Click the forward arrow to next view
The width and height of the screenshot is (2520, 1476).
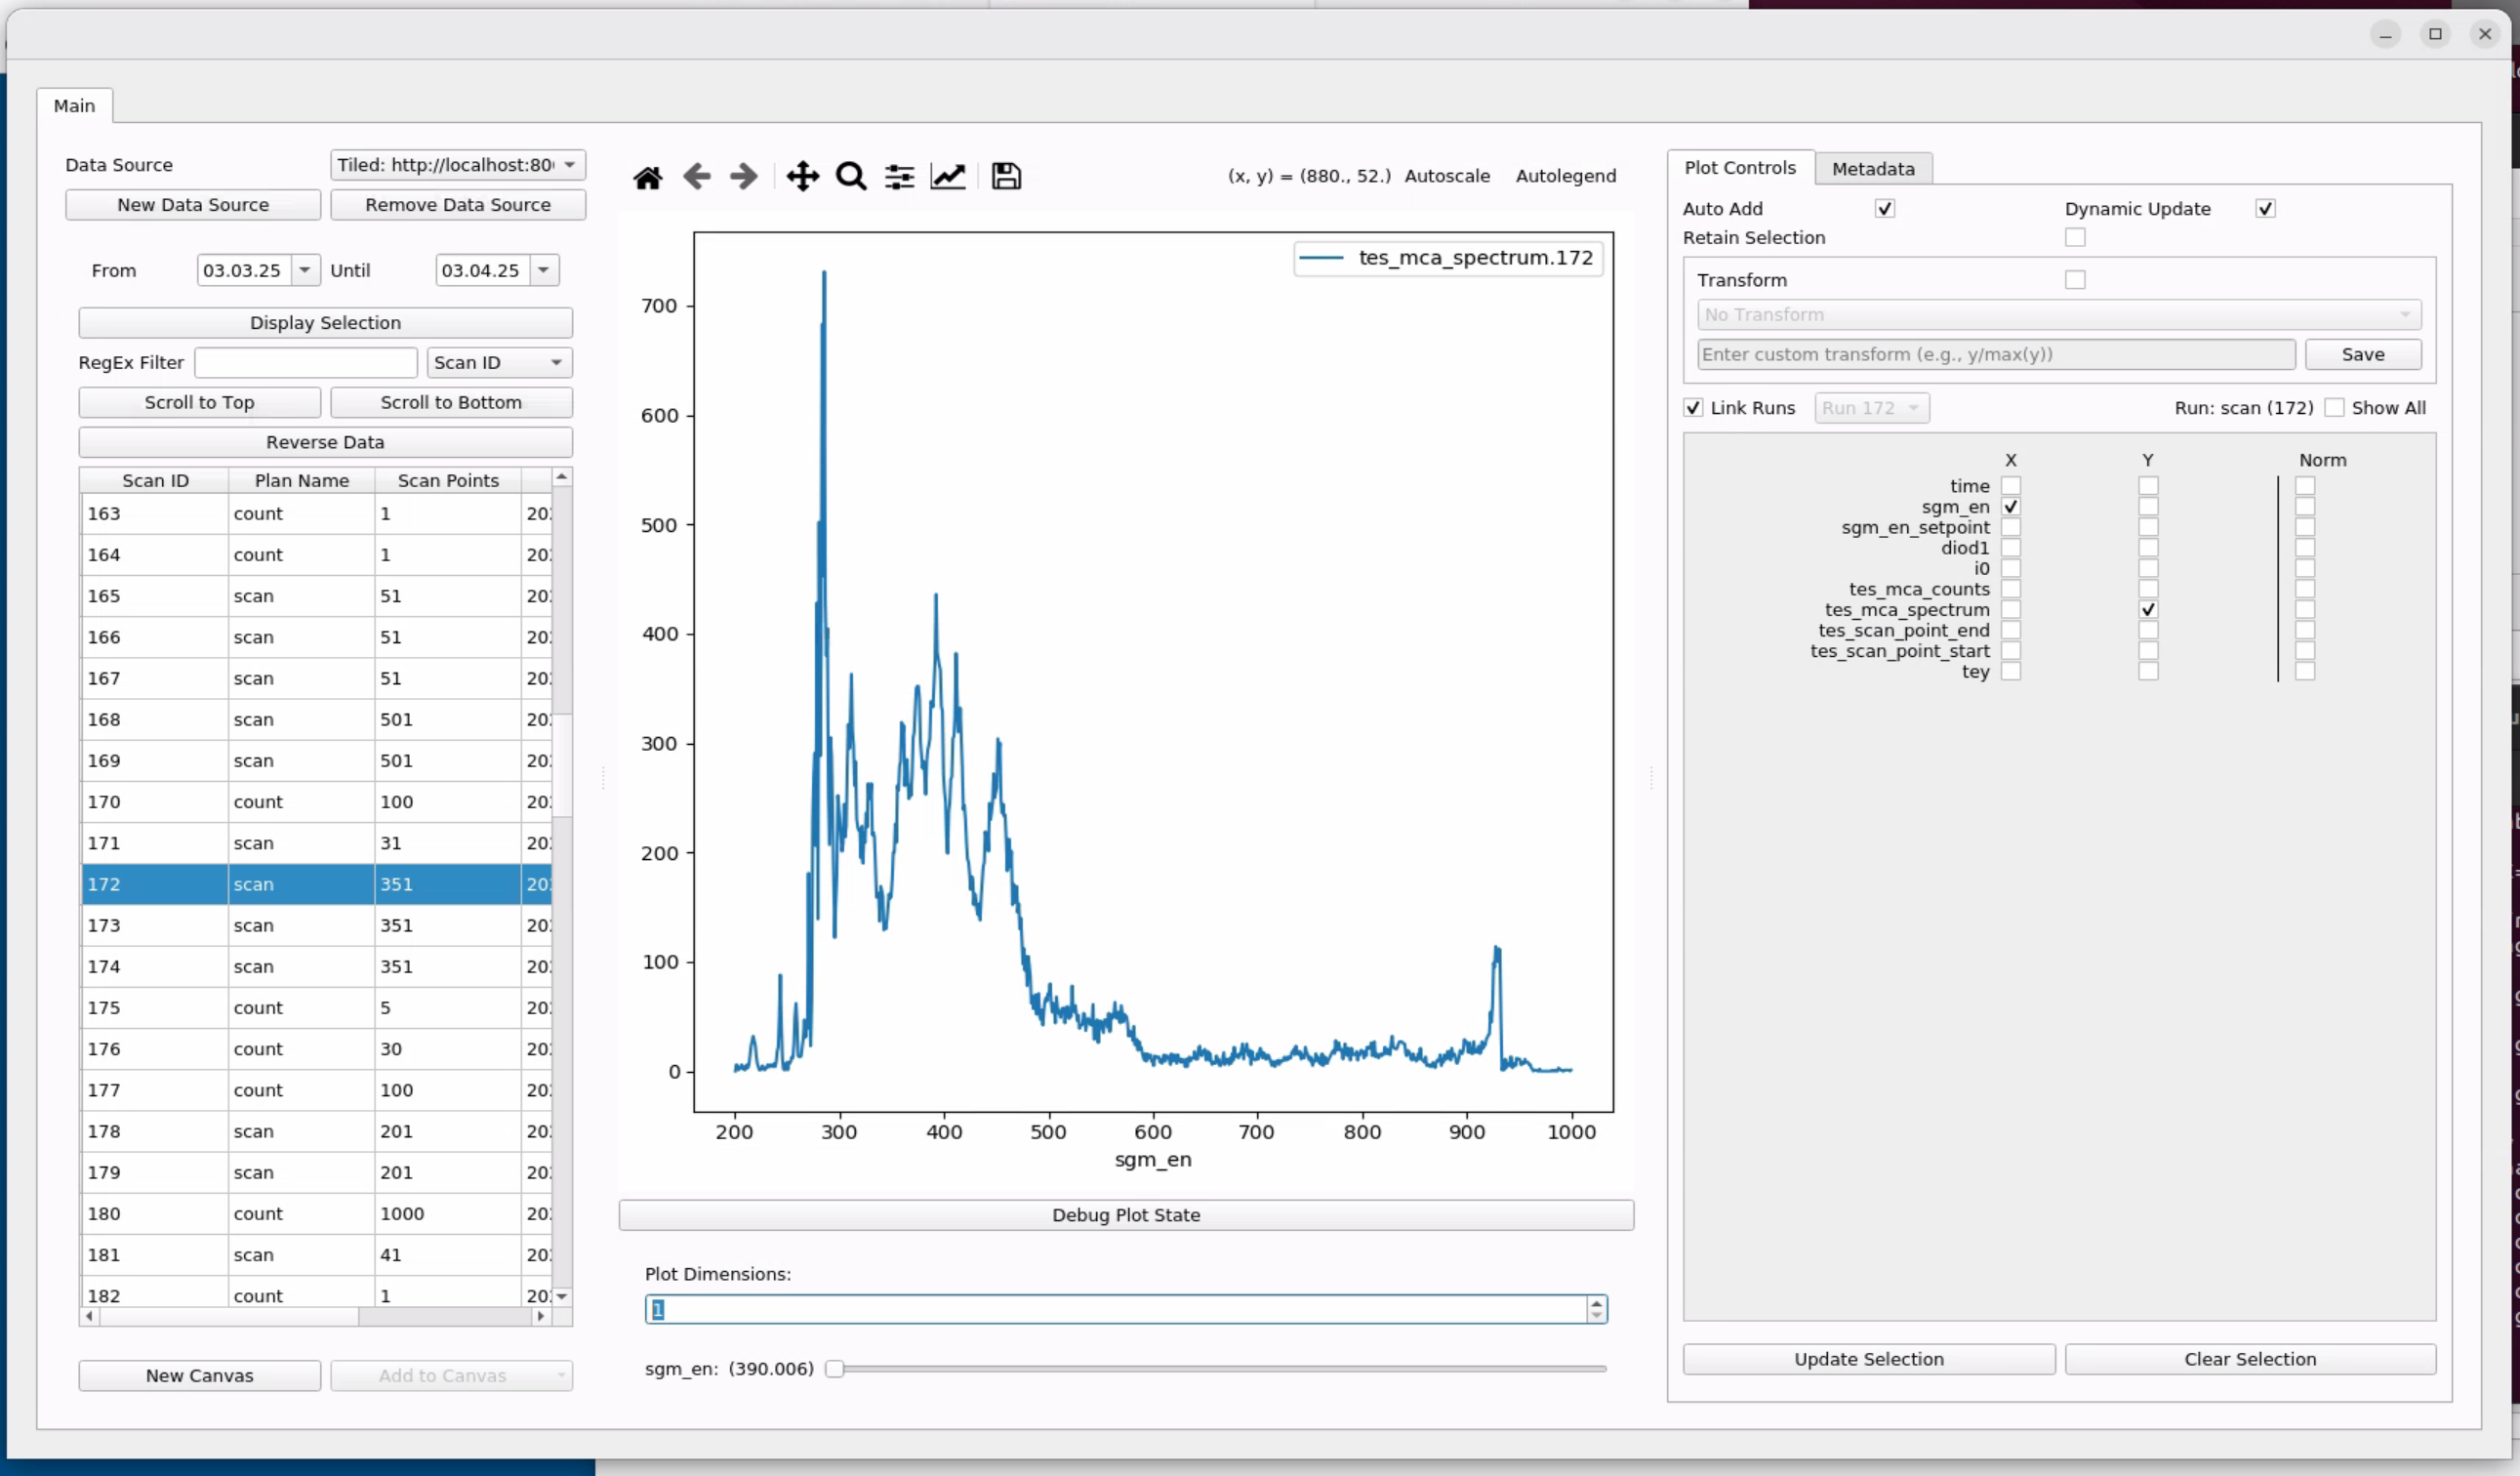tap(744, 177)
